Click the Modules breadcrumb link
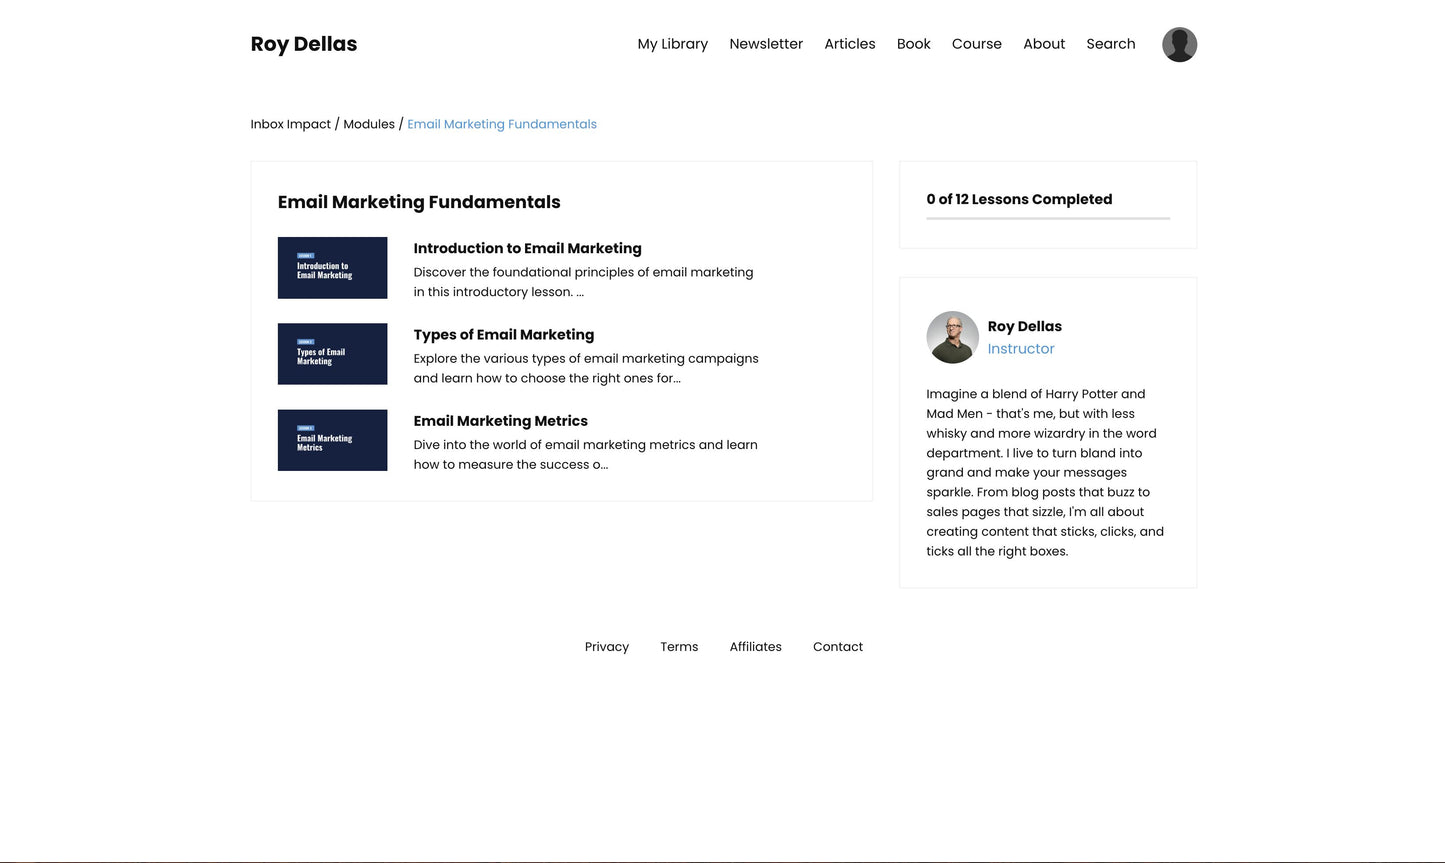This screenshot has width=1445, height=863. point(369,124)
